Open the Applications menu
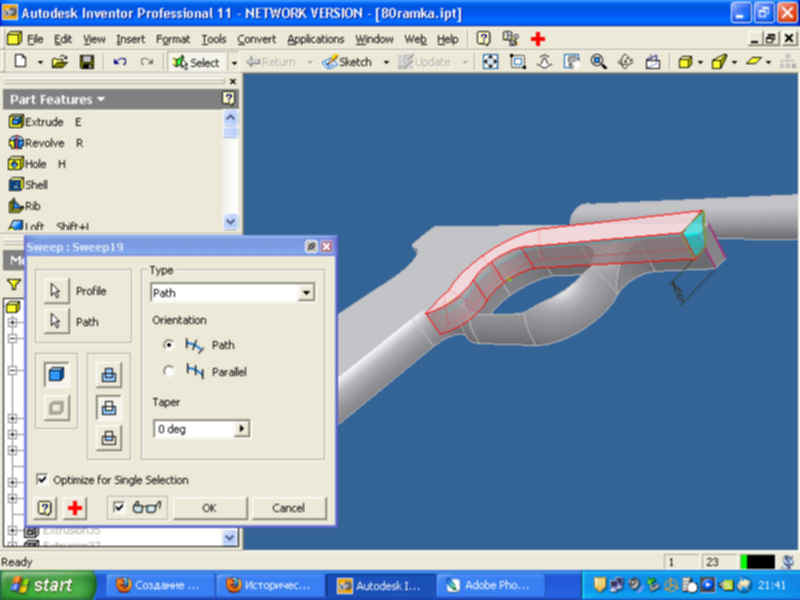 click(x=315, y=39)
